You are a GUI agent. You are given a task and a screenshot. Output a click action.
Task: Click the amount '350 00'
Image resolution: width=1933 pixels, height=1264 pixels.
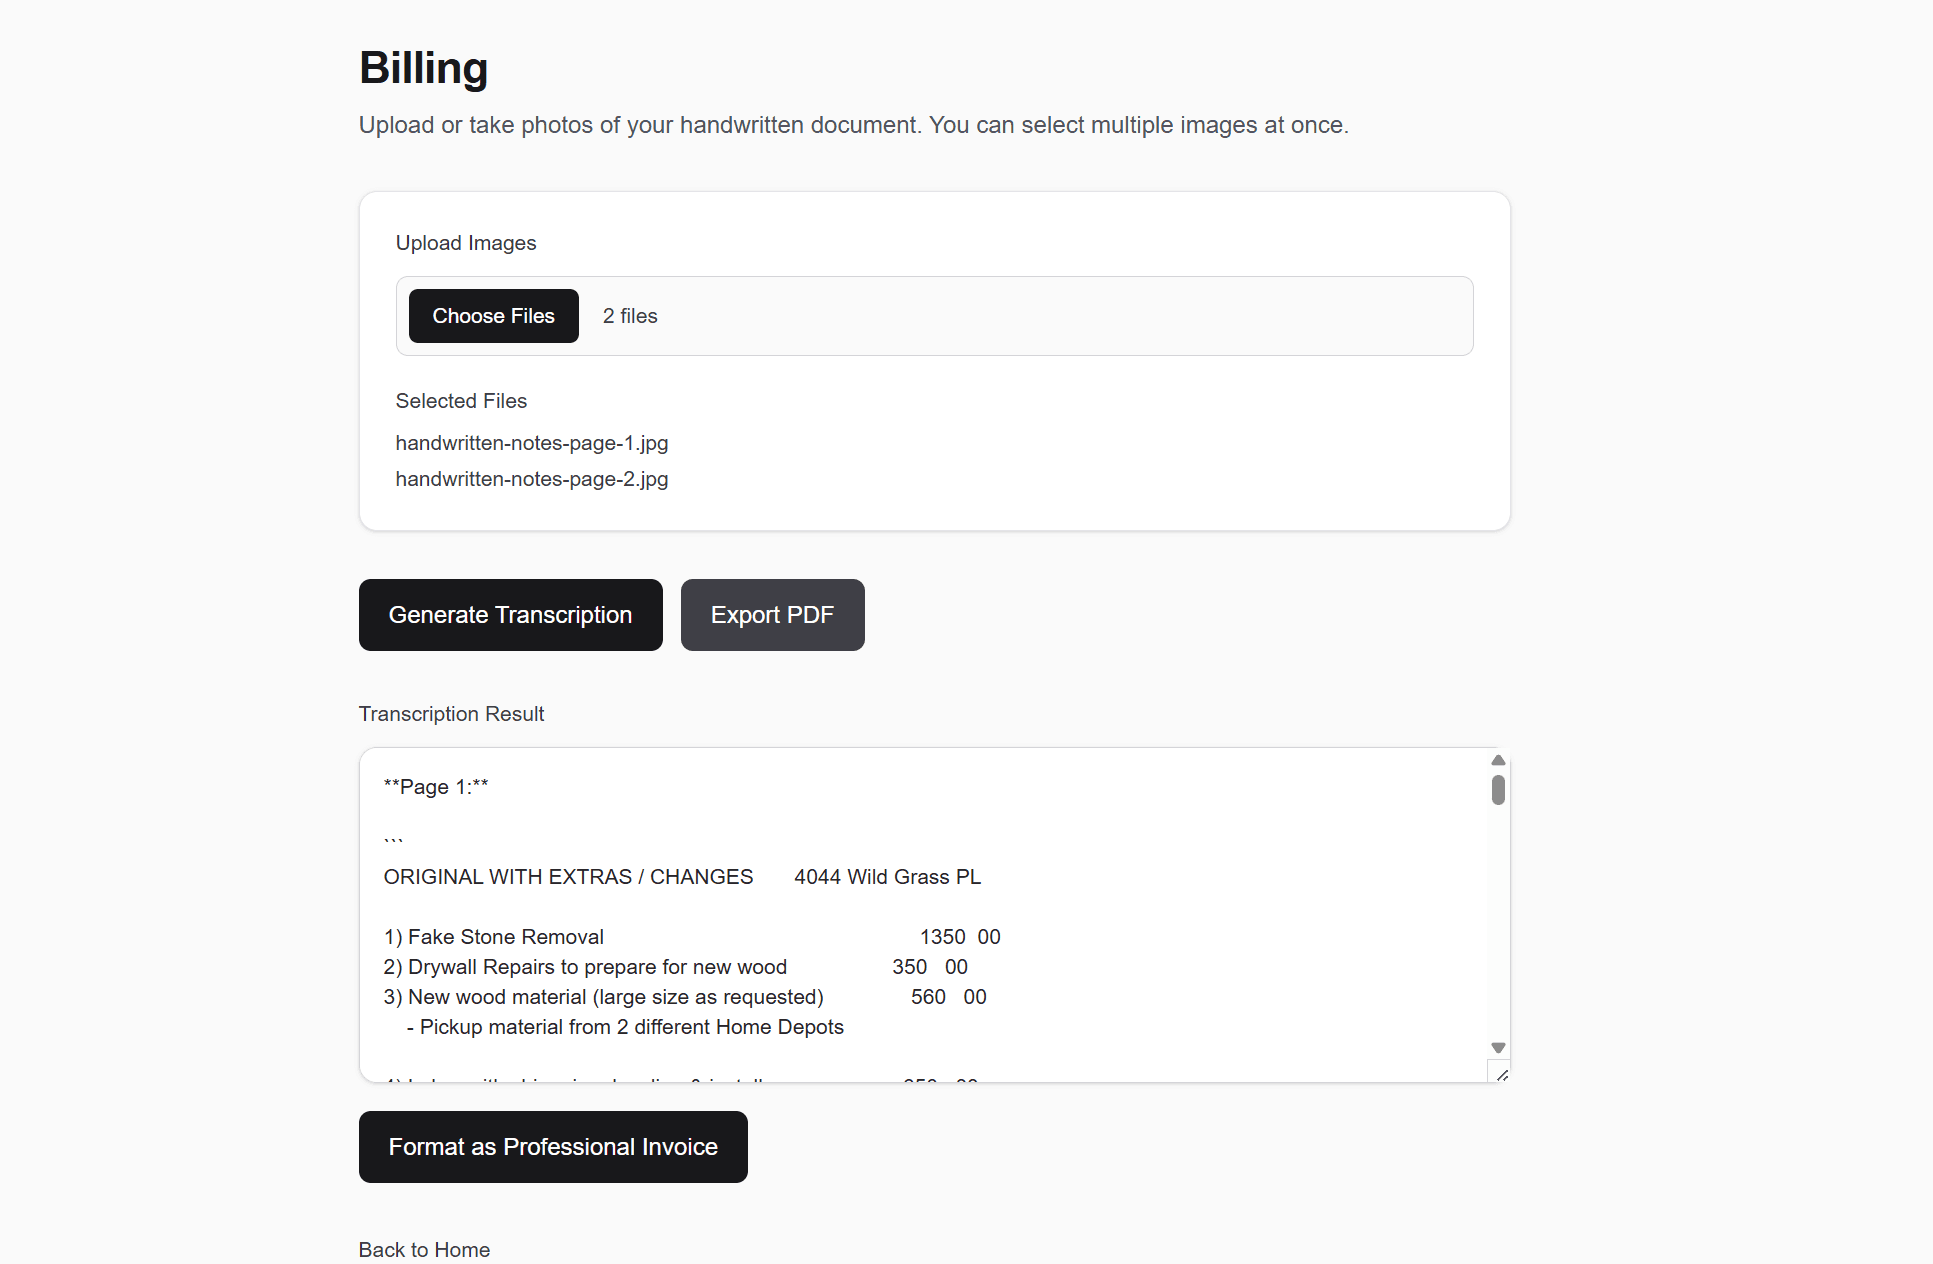click(930, 967)
